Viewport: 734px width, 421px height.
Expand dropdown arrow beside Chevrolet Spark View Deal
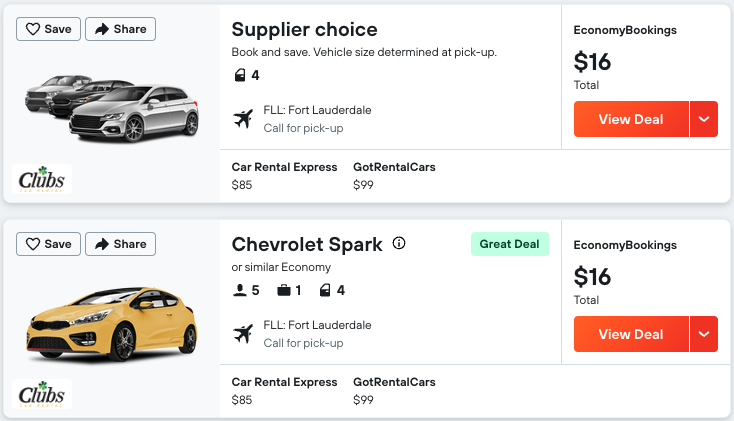[704, 334]
